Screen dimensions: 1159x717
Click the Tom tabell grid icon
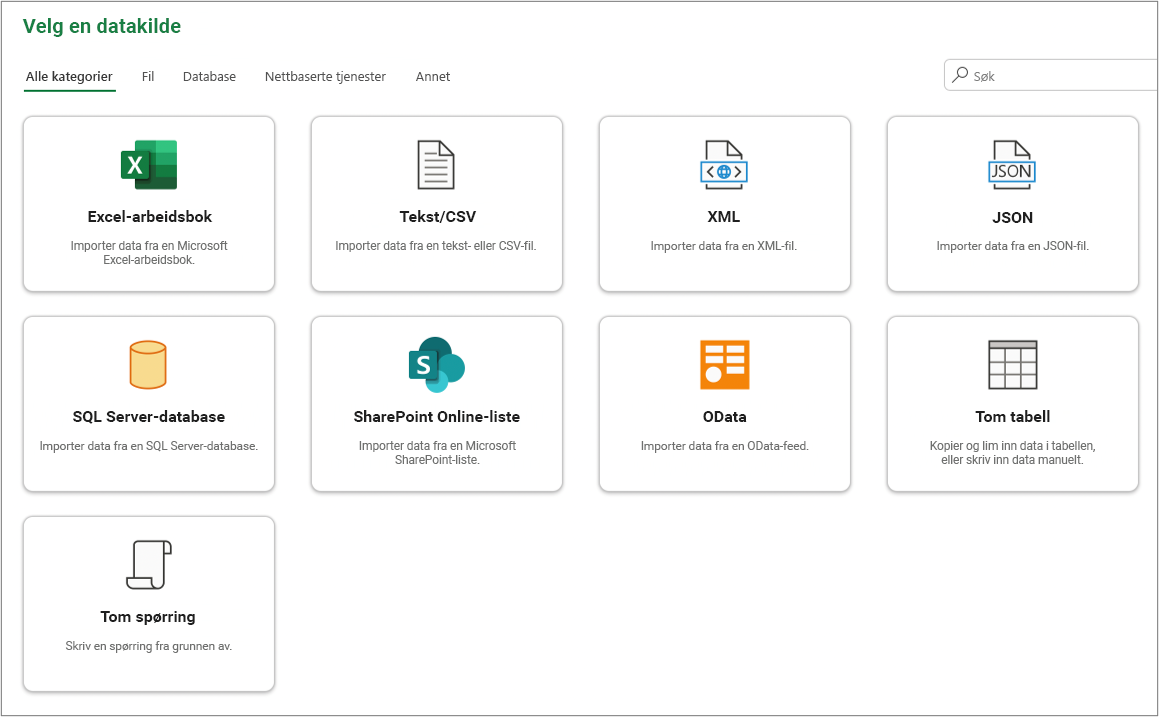[1013, 364]
